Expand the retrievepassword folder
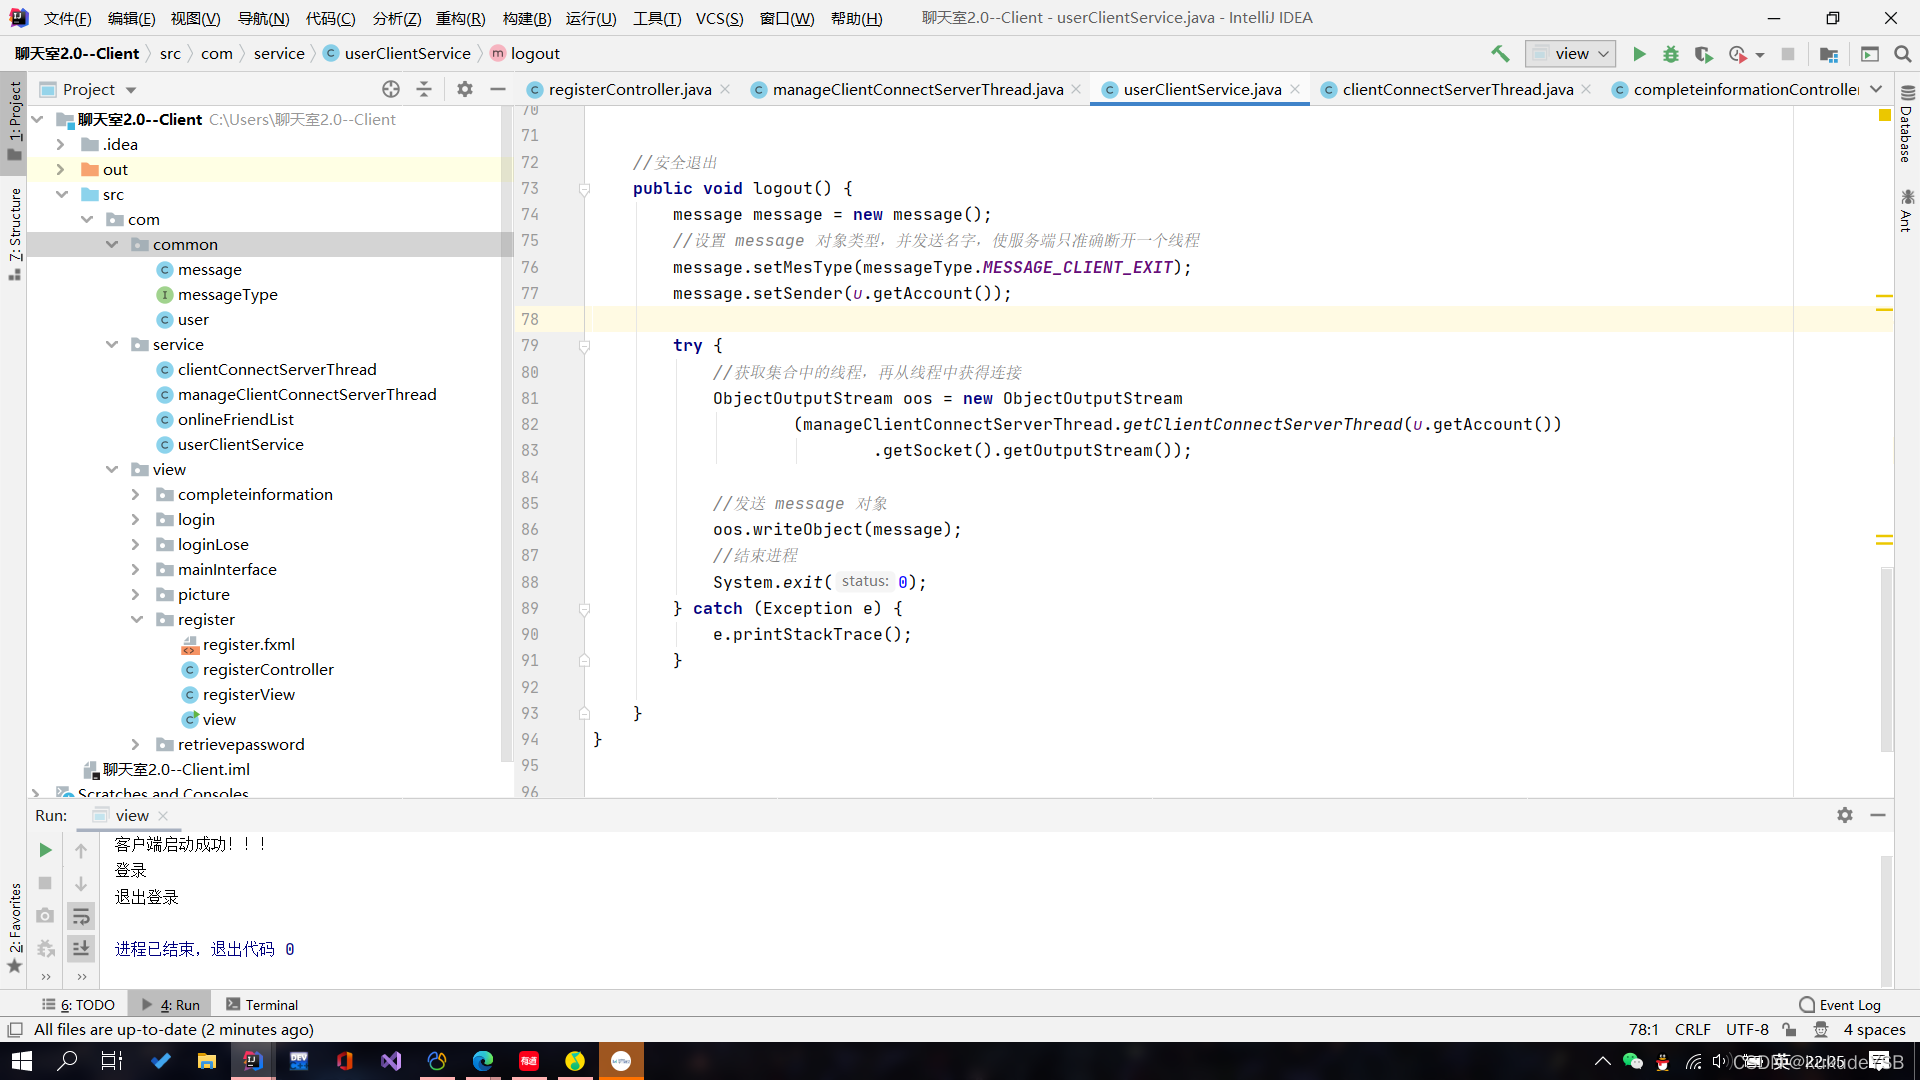Image resolution: width=1920 pixels, height=1080 pixels. point(136,745)
